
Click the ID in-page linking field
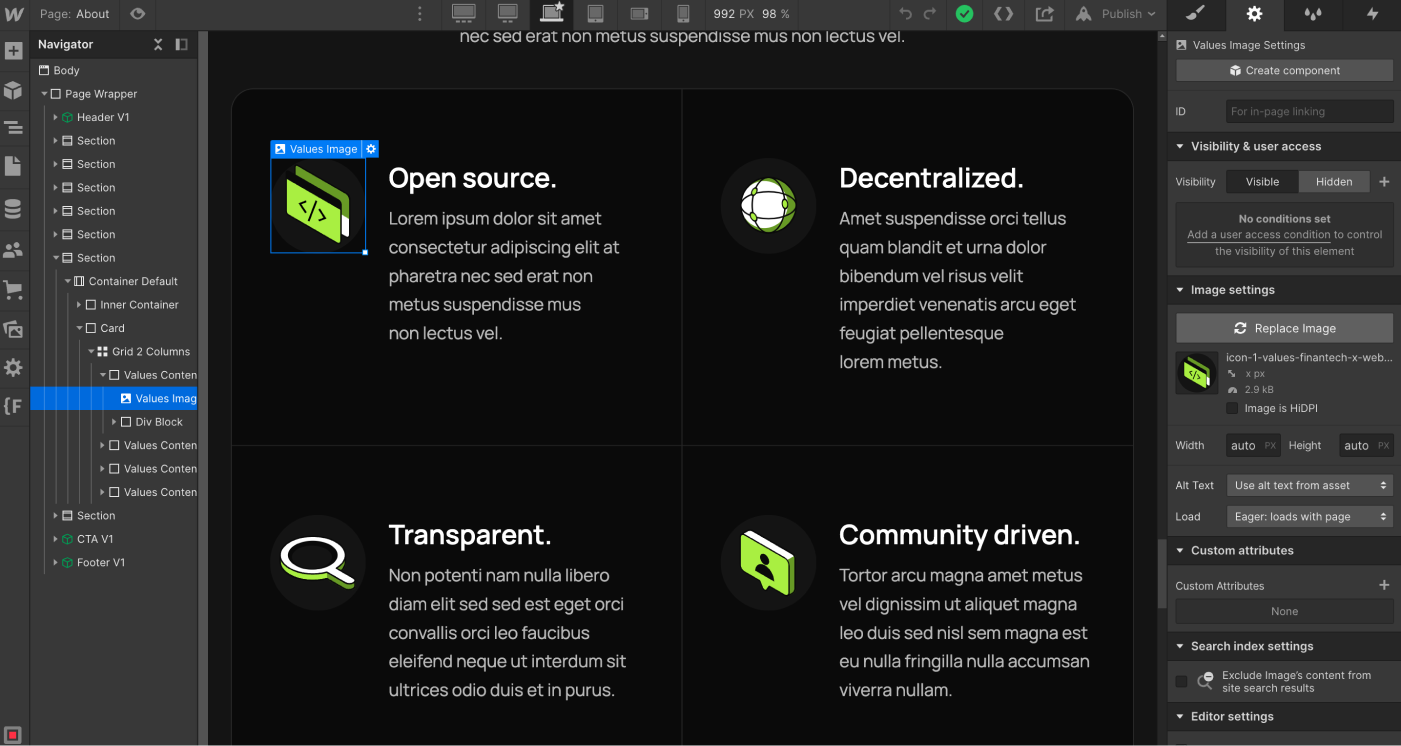click(x=1309, y=112)
